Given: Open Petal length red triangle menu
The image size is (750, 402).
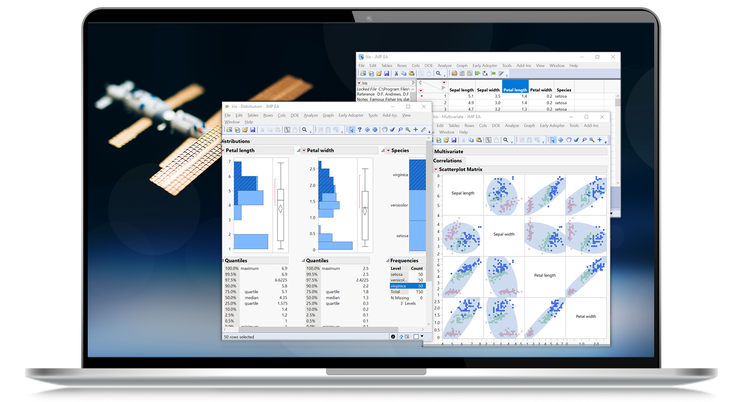Looking at the screenshot, I should coord(223,150).
